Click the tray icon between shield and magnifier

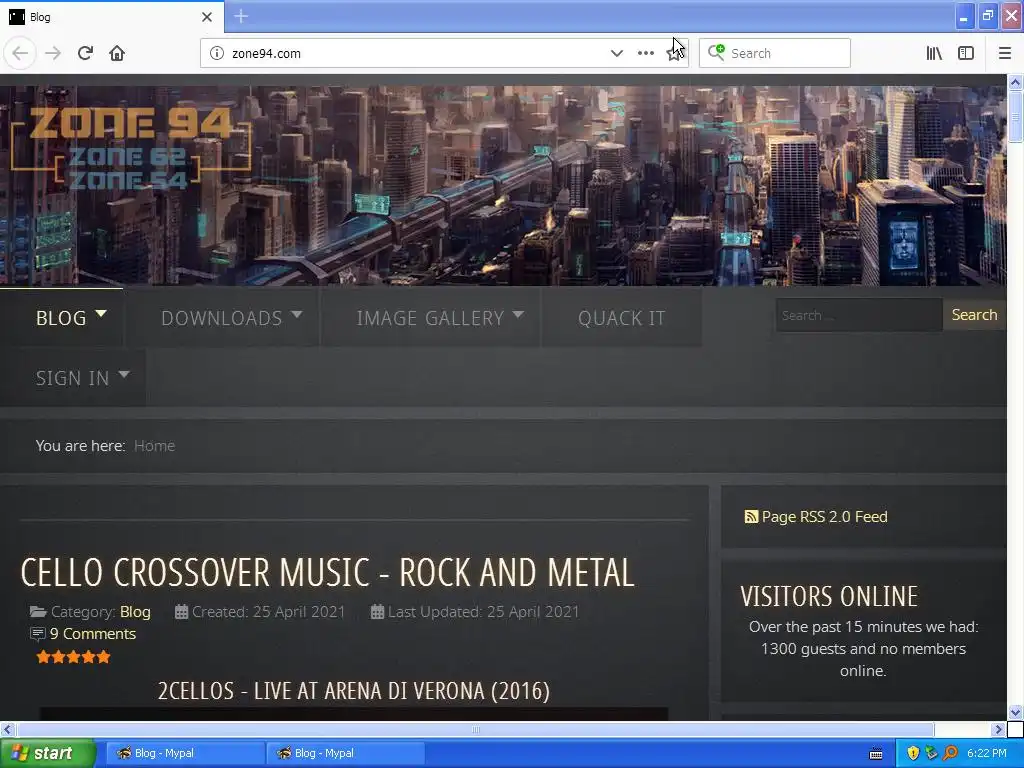click(931, 753)
